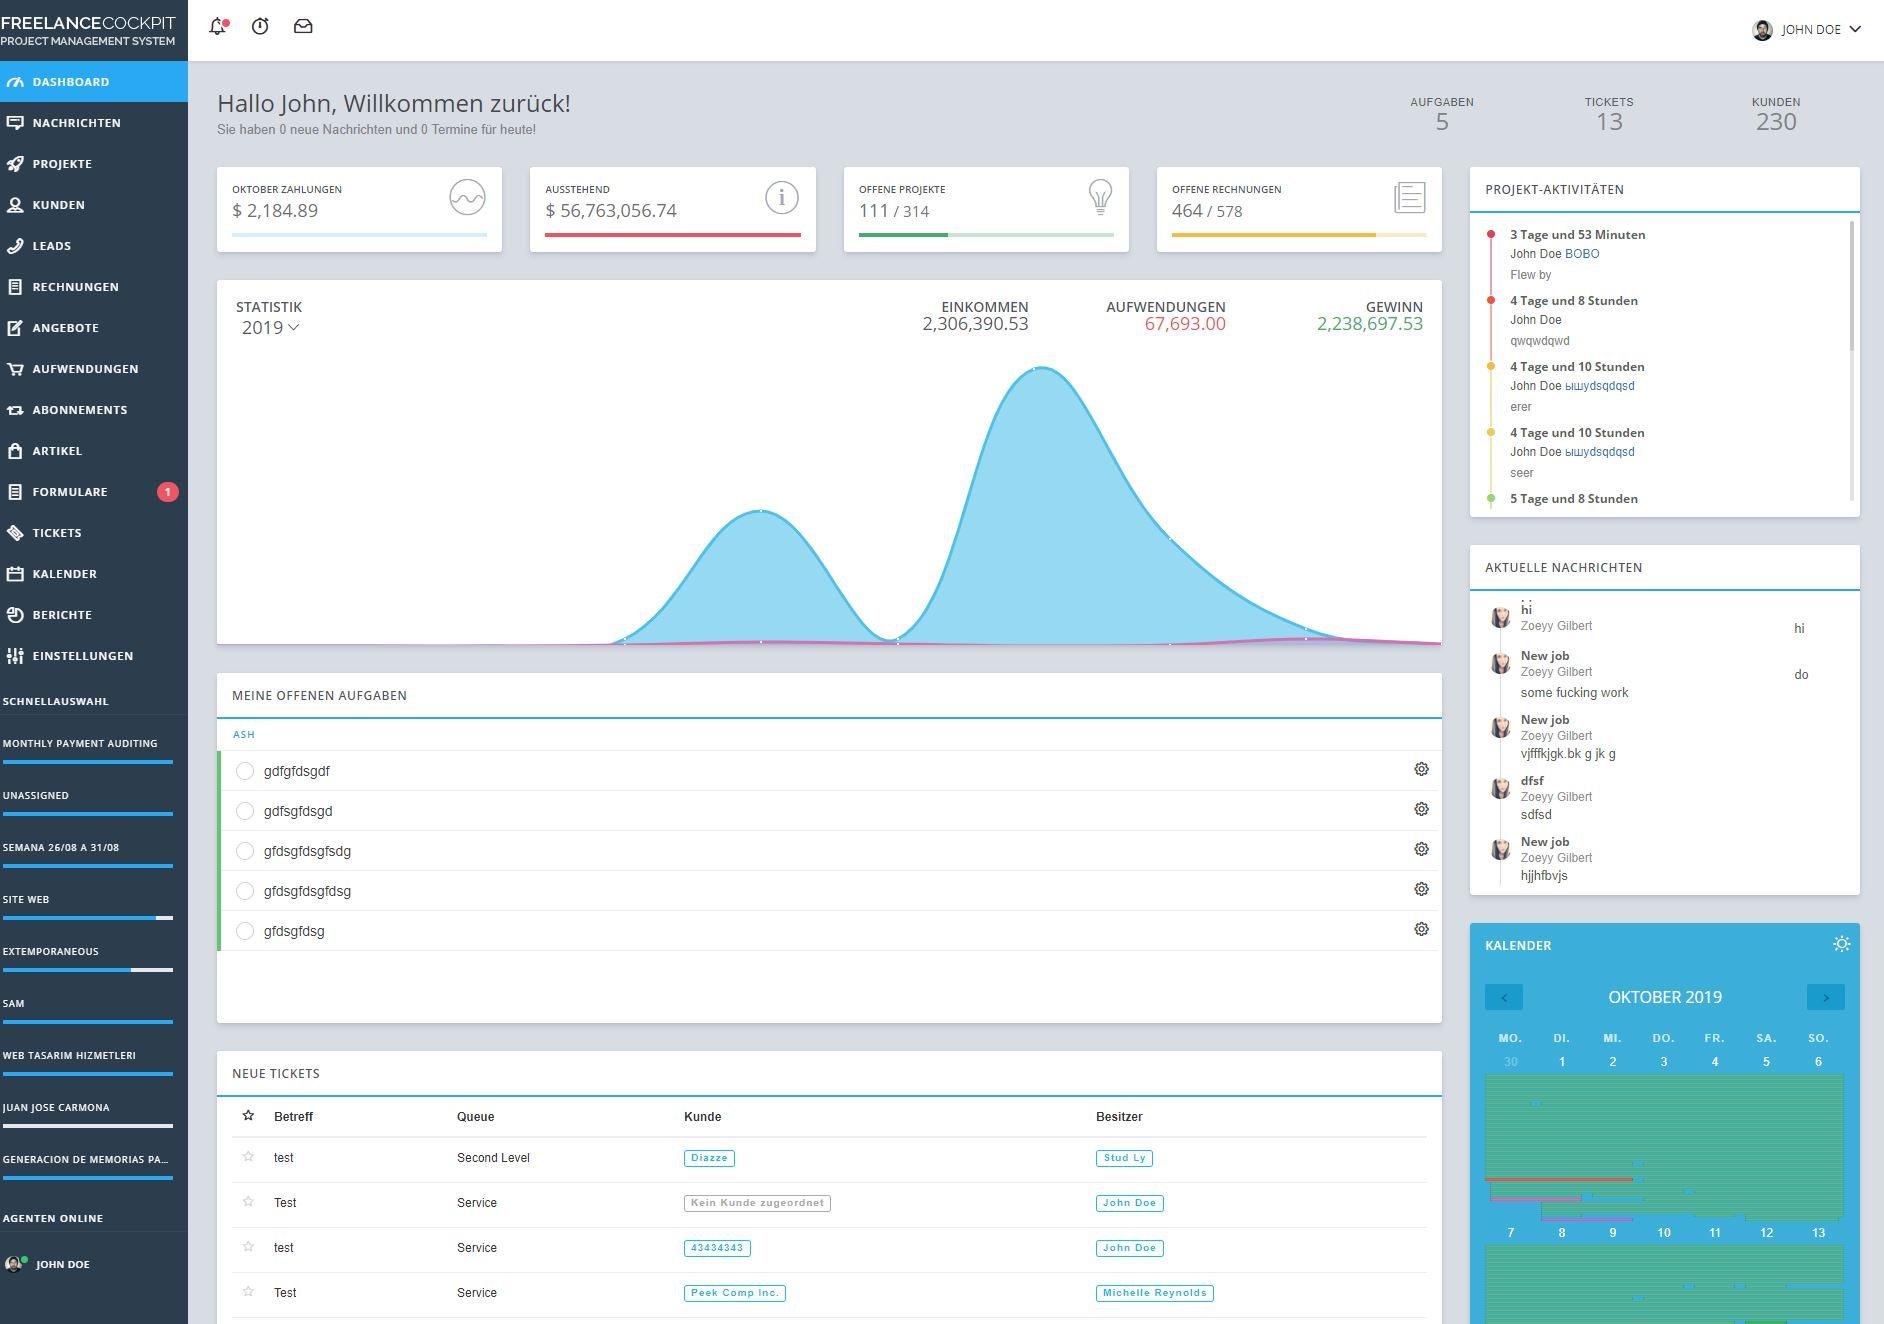This screenshot has height=1324, width=1884.
Task: Open the notifications bell icon
Action: [x=218, y=27]
